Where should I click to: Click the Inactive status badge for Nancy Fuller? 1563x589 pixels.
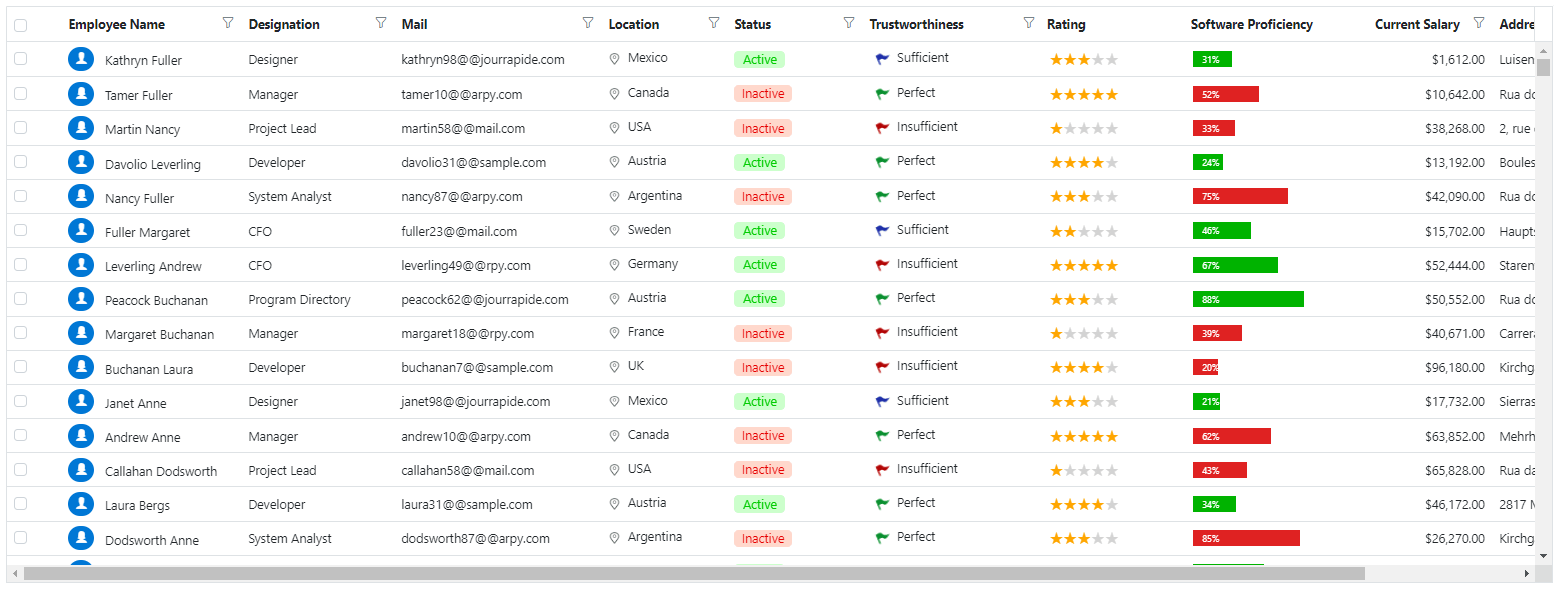763,197
